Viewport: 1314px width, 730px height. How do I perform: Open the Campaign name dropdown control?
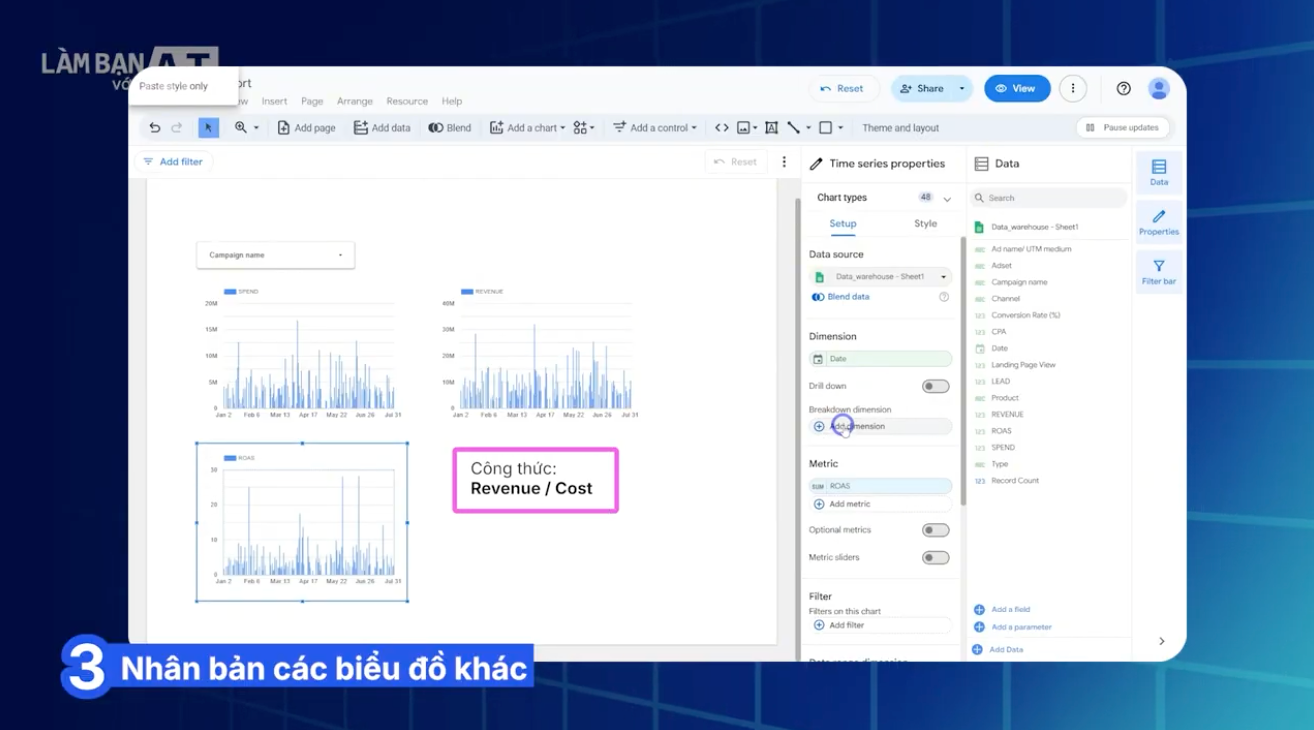[275, 255]
